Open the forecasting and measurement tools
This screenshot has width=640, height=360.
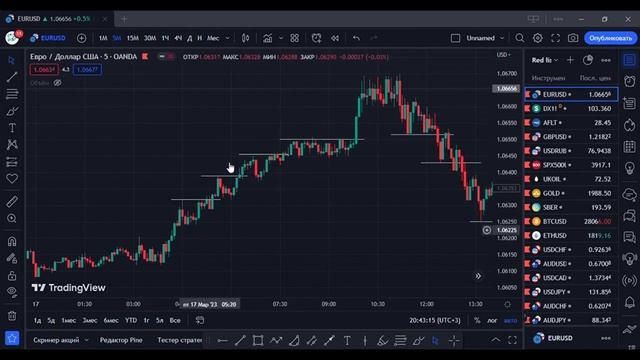[x=12, y=162]
